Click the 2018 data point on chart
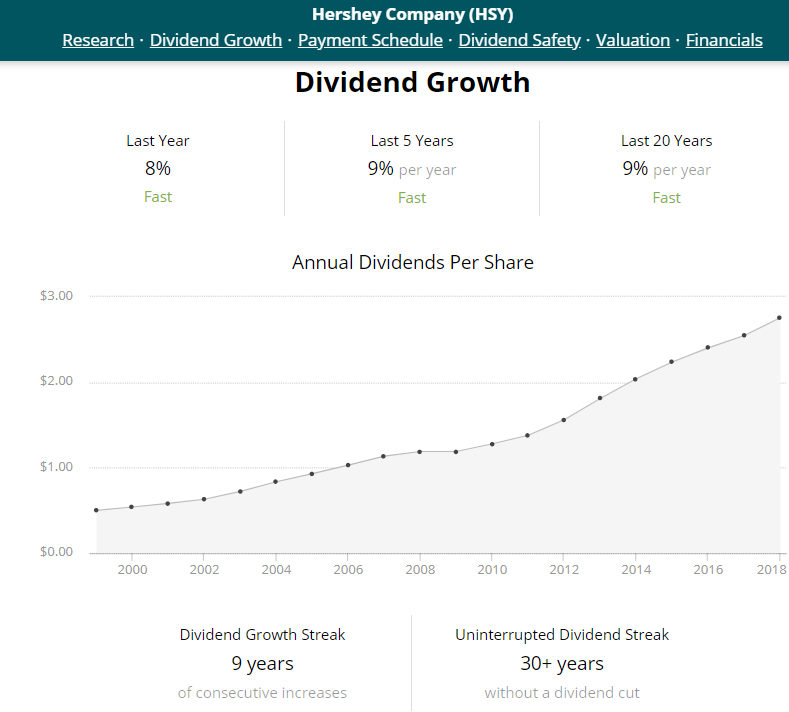The width and height of the screenshot is (789, 712). coord(779,318)
